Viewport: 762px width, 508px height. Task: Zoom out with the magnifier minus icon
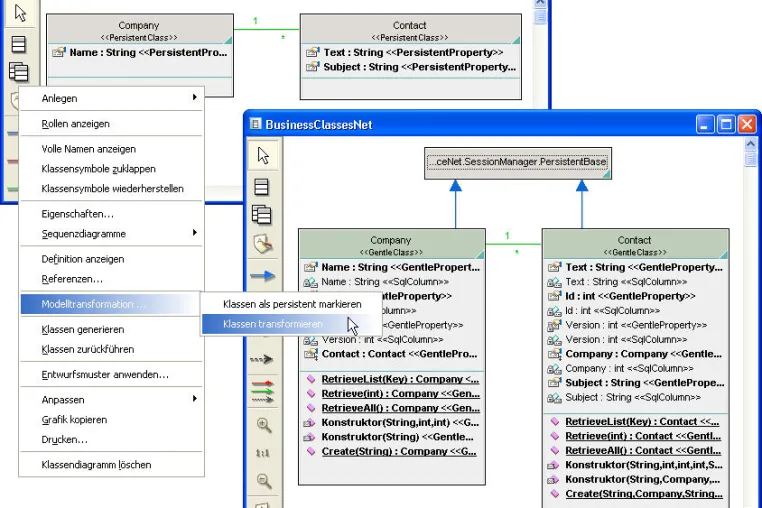coord(264,481)
